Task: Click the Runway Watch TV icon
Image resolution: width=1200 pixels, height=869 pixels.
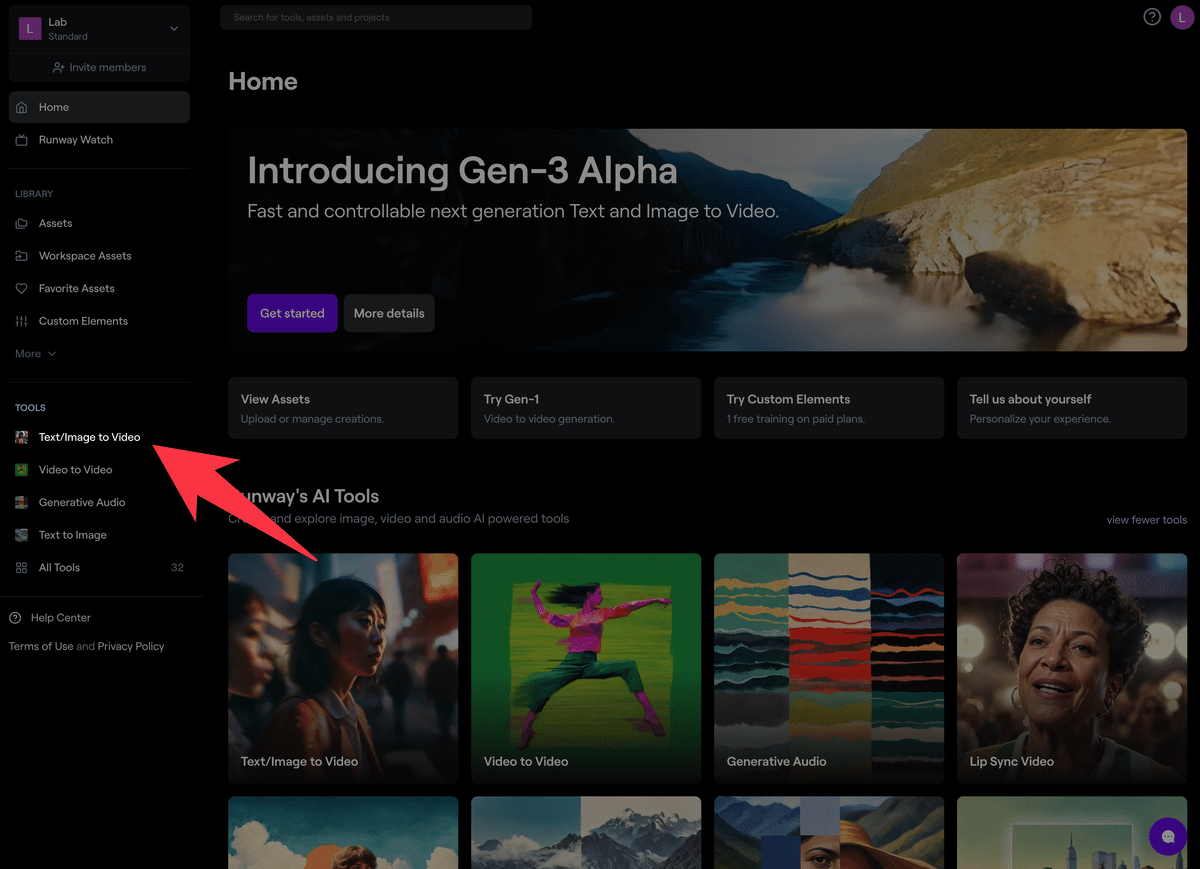Action: pos(22,140)
